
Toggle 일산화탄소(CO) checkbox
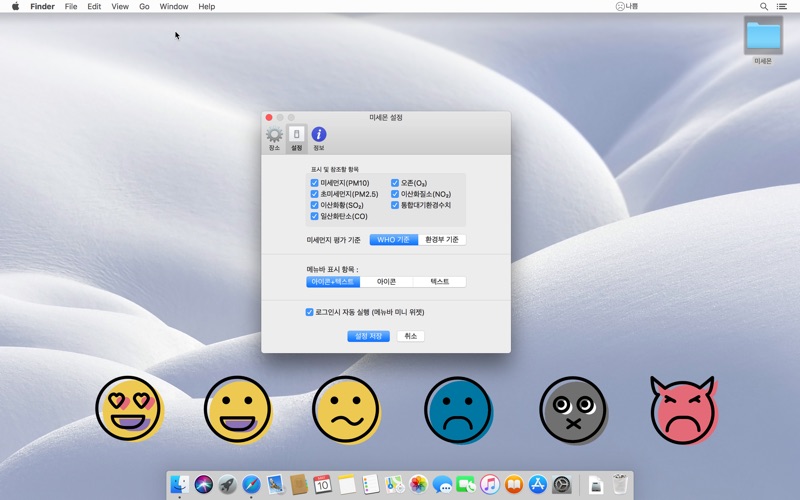[x=314, y=216]
